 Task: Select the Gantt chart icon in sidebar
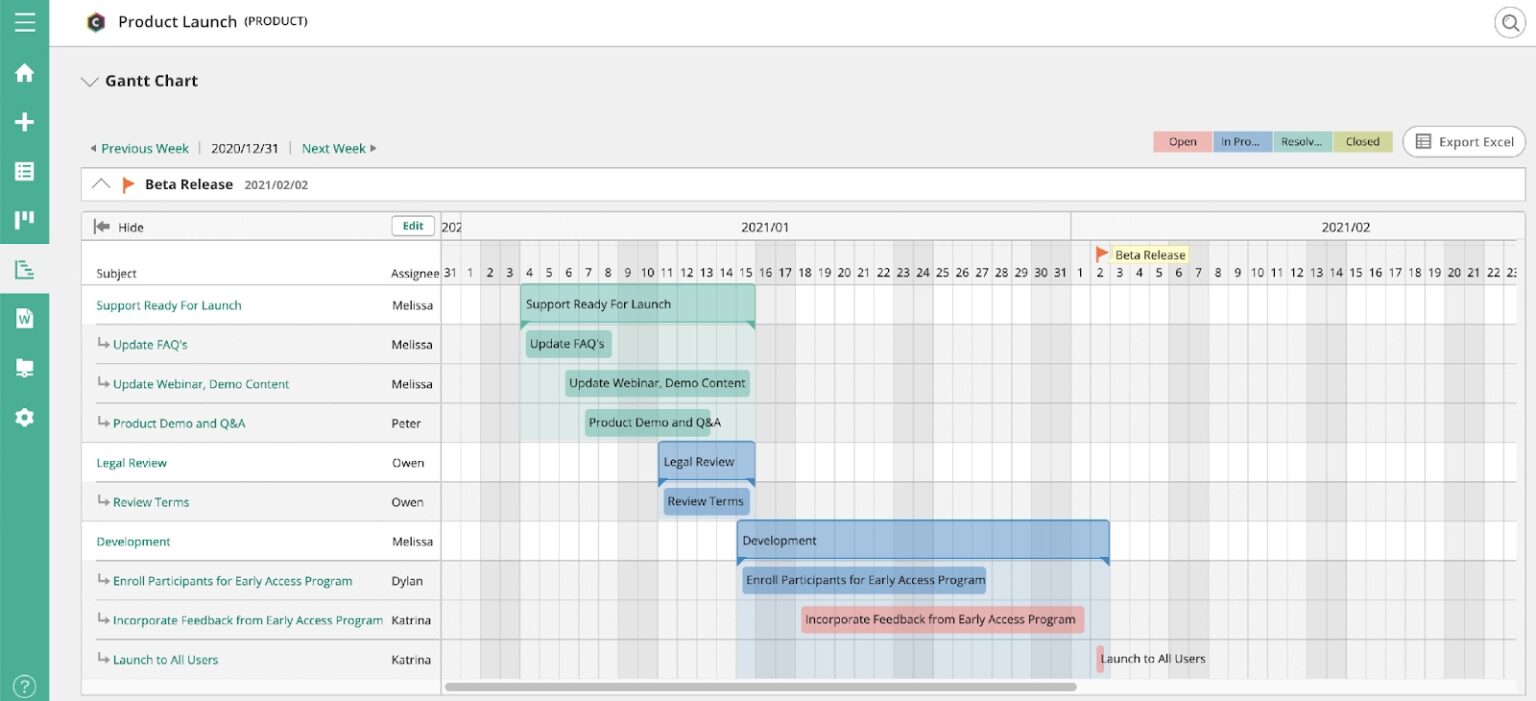point(25,268)
